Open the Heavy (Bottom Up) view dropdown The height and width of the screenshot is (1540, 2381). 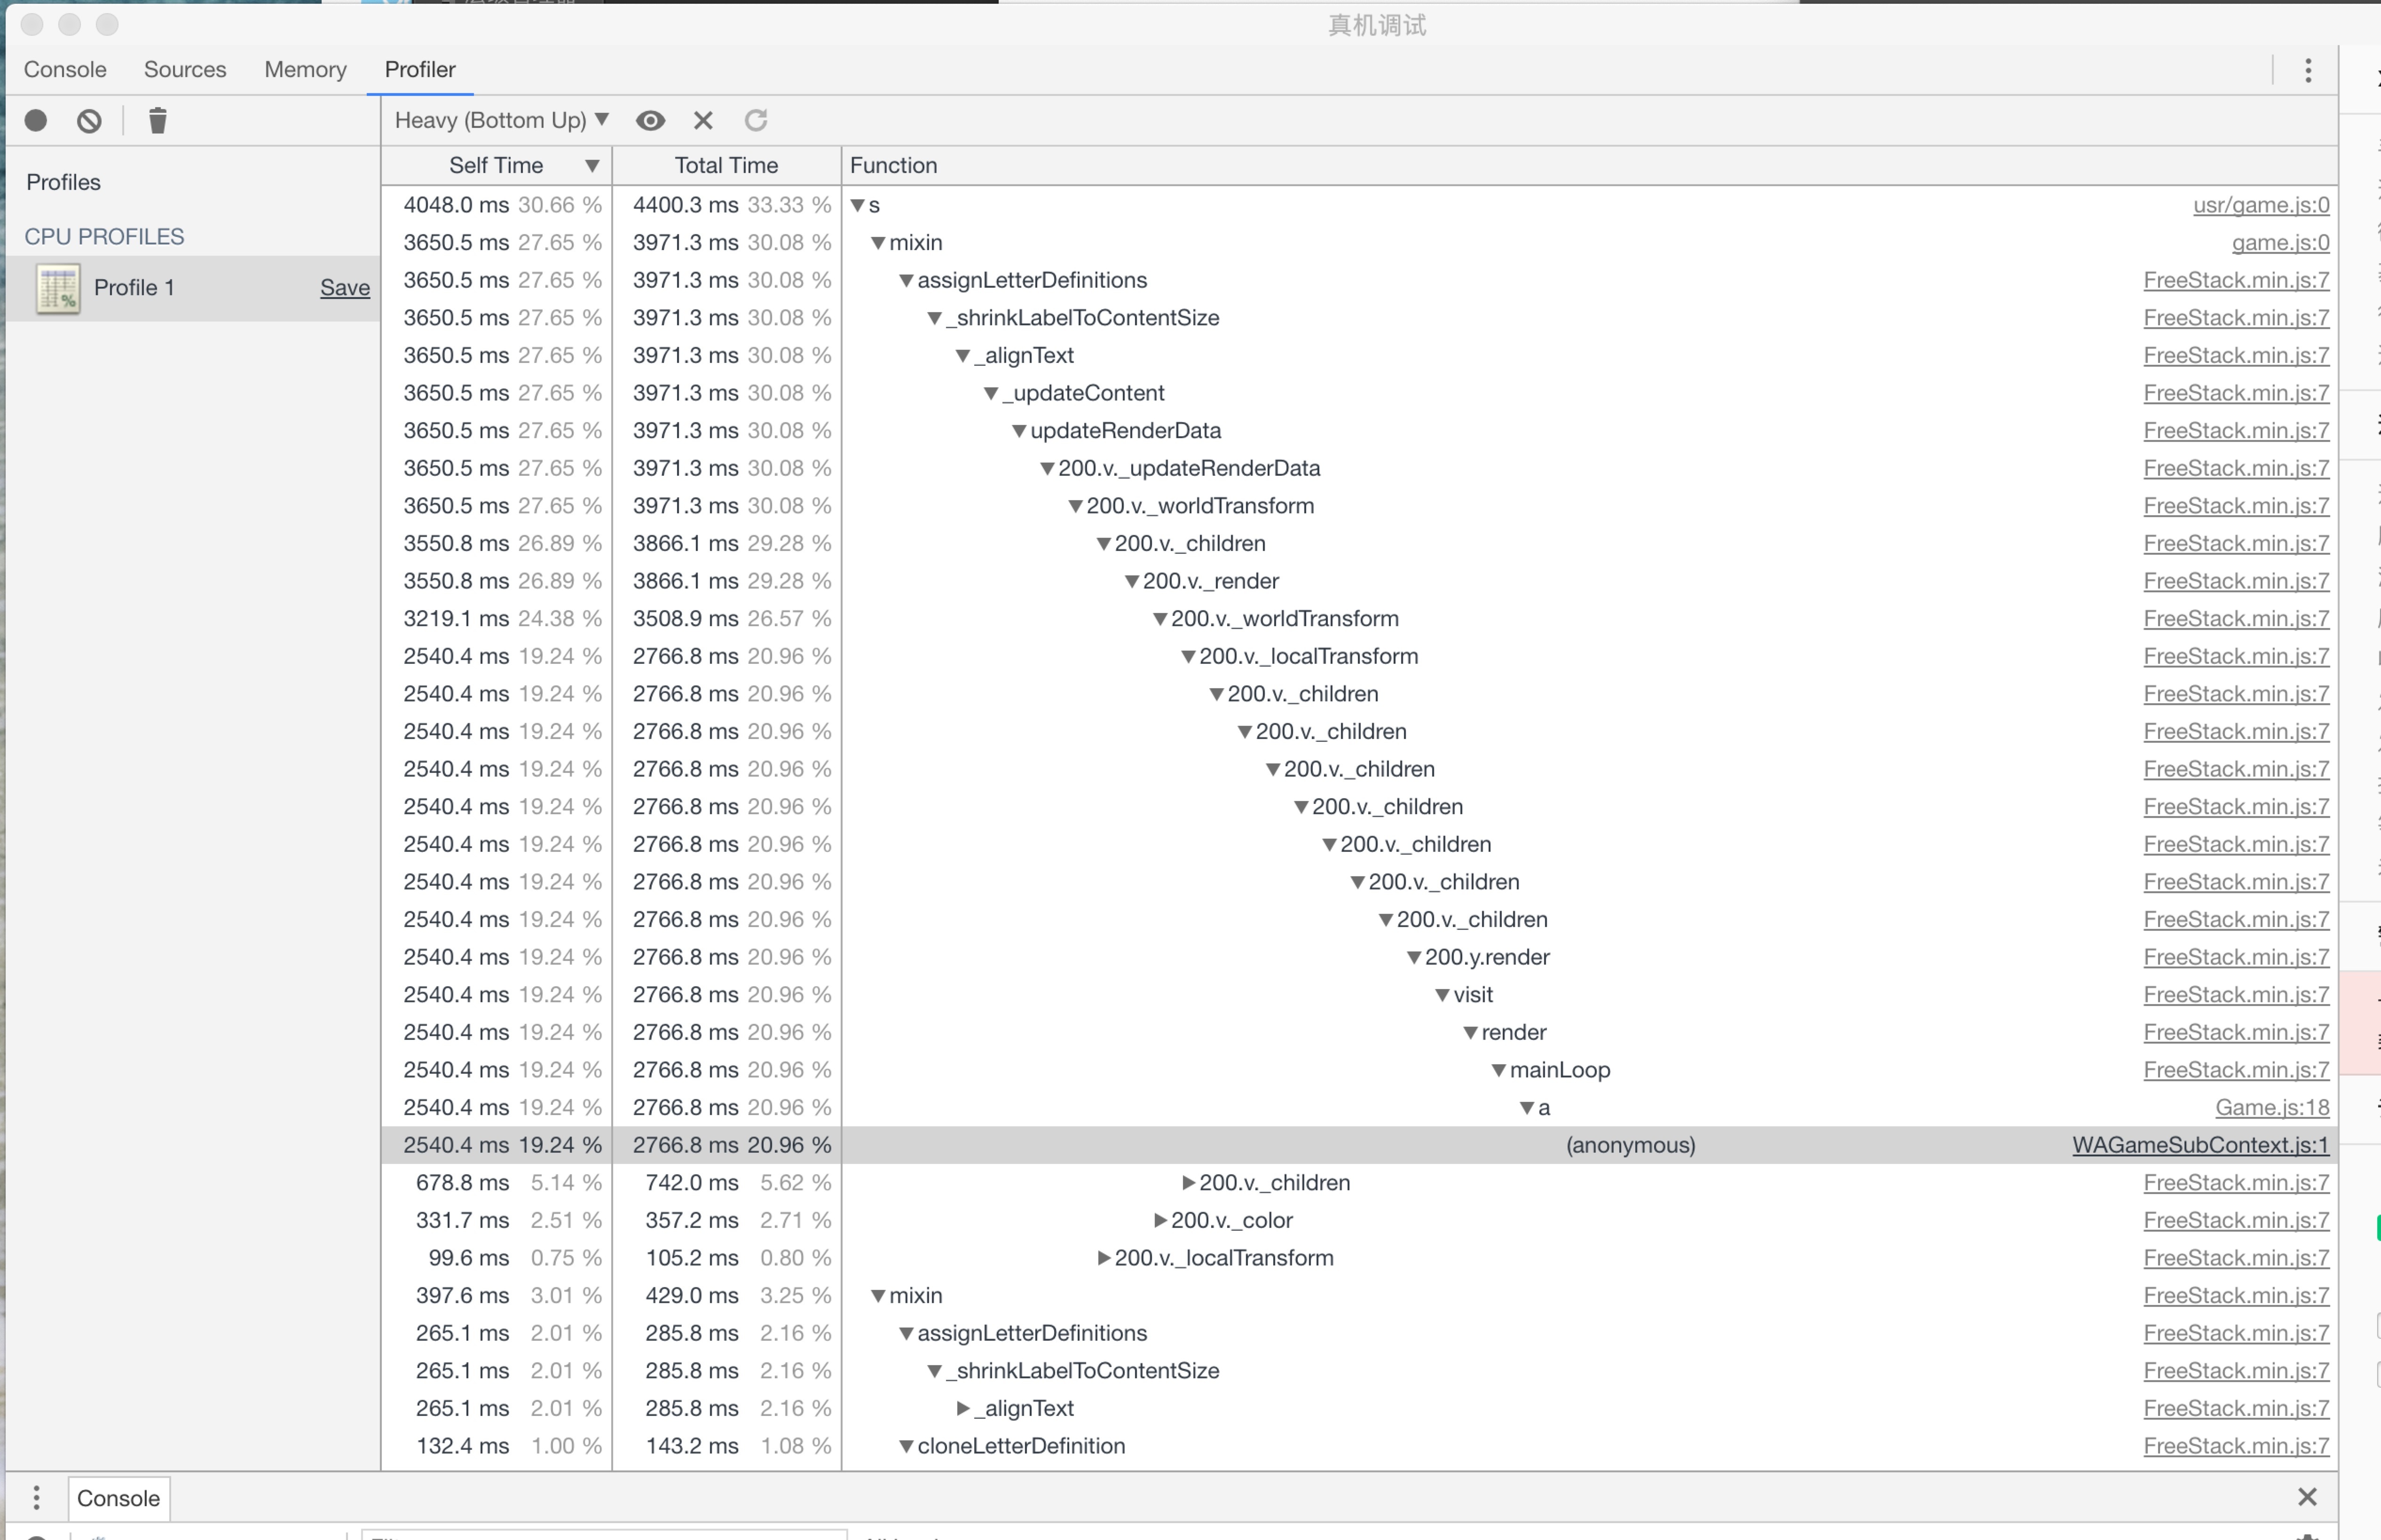501,121
